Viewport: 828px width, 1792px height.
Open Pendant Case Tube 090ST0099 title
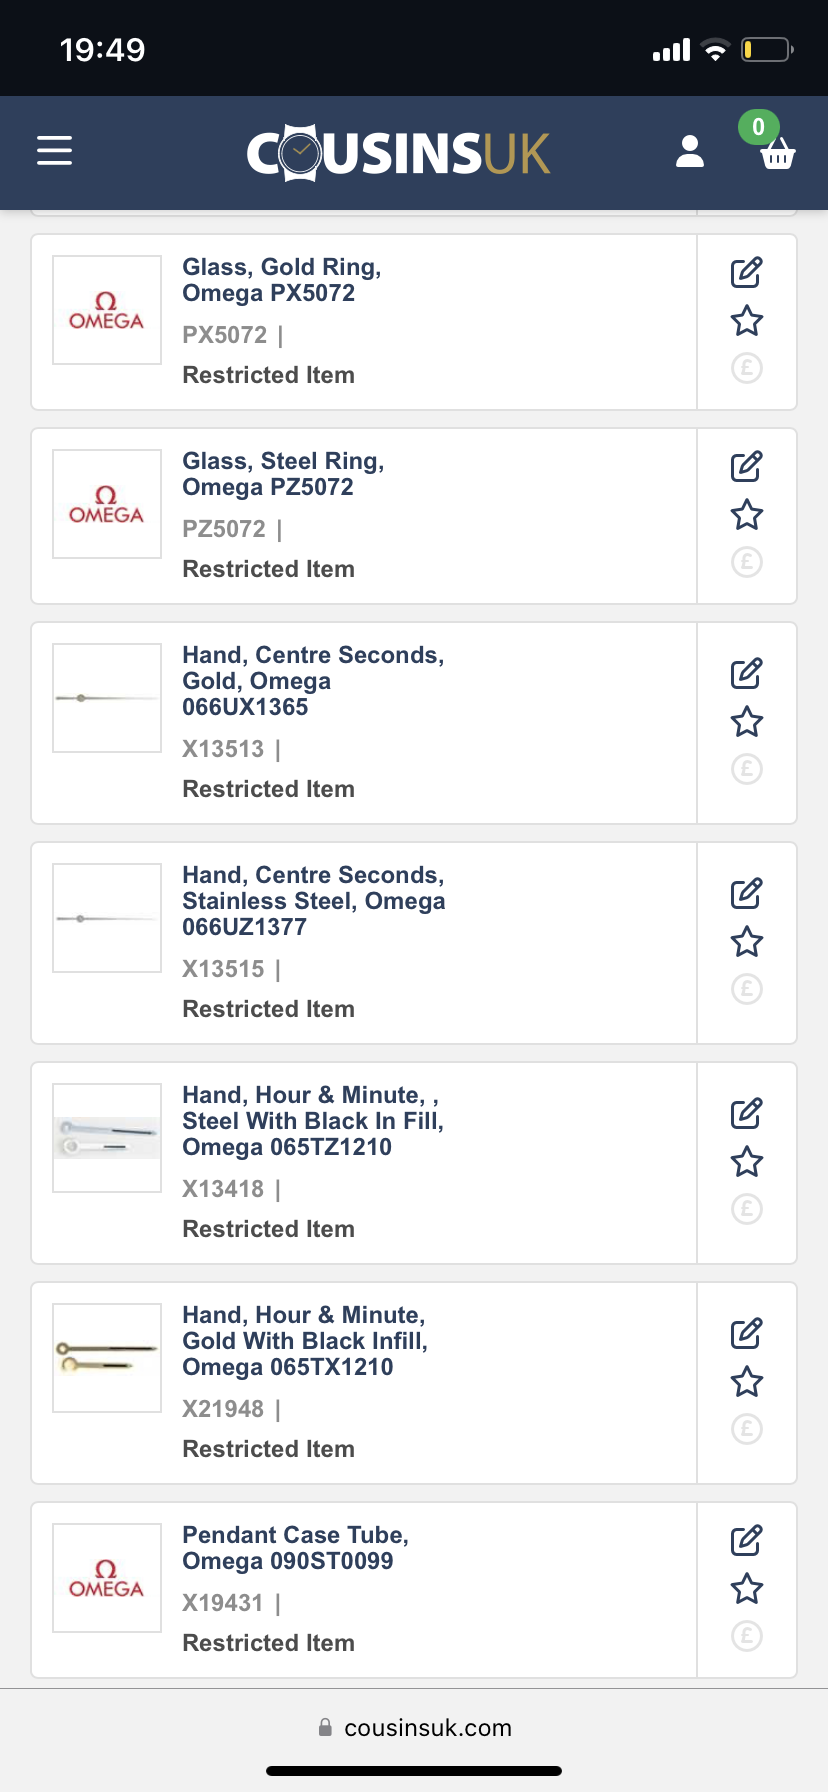coord(295,1548)
